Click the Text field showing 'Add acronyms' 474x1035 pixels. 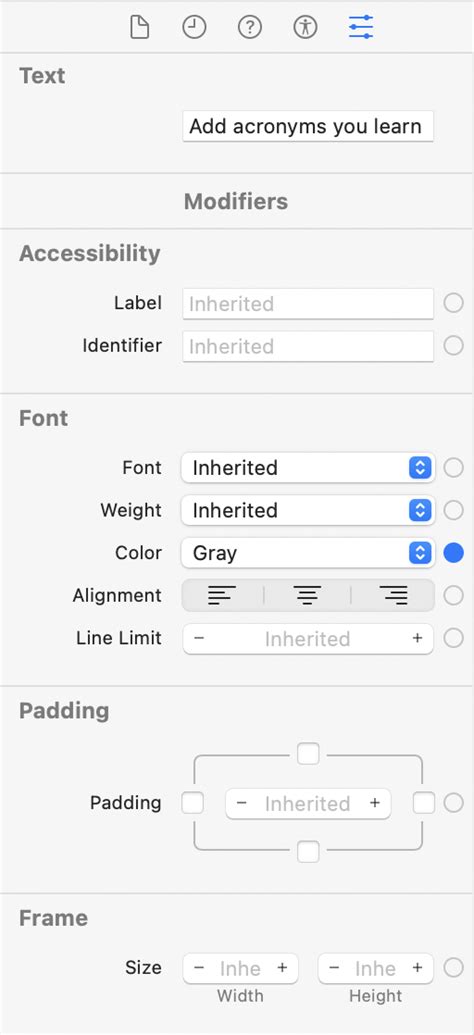click(x=308, y=126)
